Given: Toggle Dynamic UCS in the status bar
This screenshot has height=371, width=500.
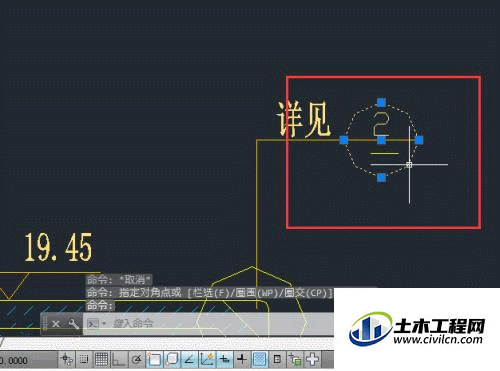Looking at the screenshot, I should coord(207,359).
